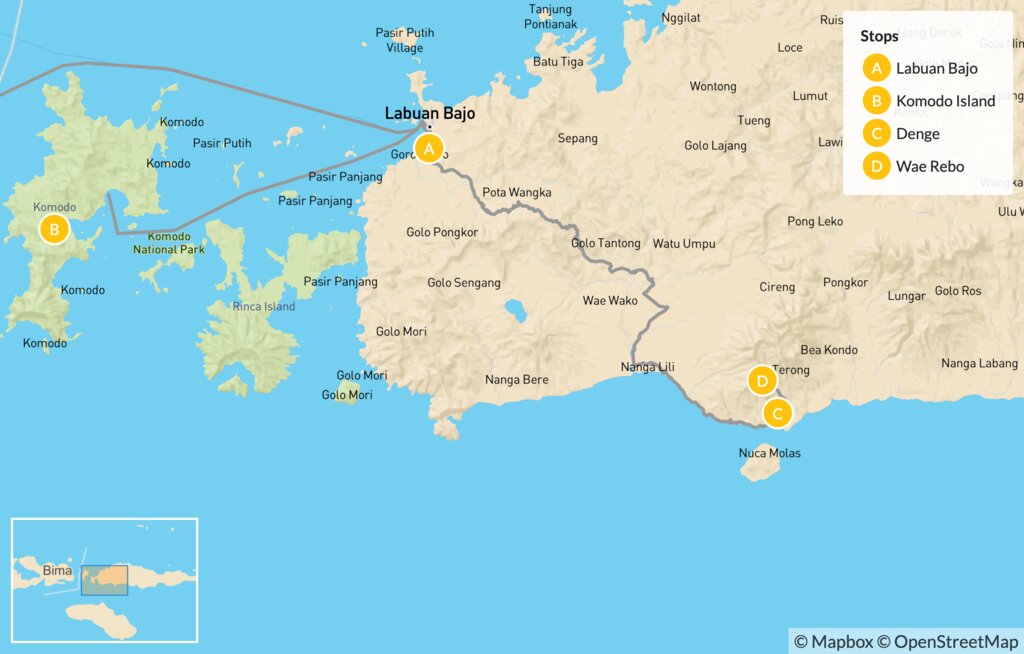Select 'Komodo Island' entry in the Stops legend
This screenshot has width=1024, height=654.
(x=945, y=101)
